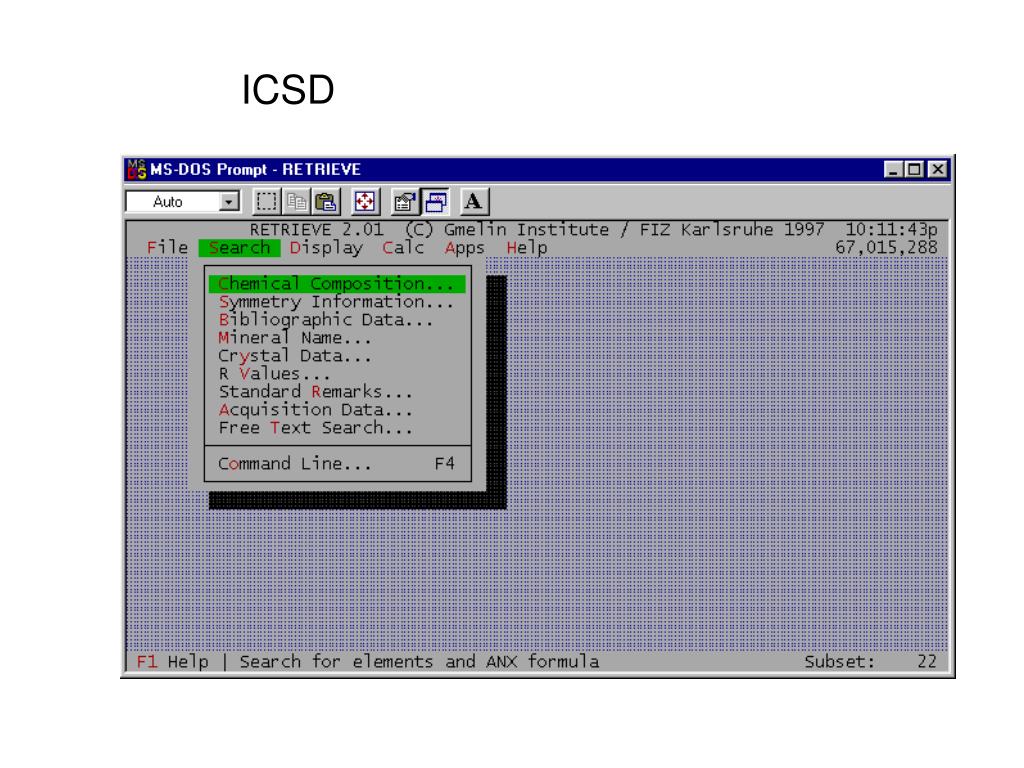Select Free Text Search... item
1024x768 pixels.
pos(338,428)
